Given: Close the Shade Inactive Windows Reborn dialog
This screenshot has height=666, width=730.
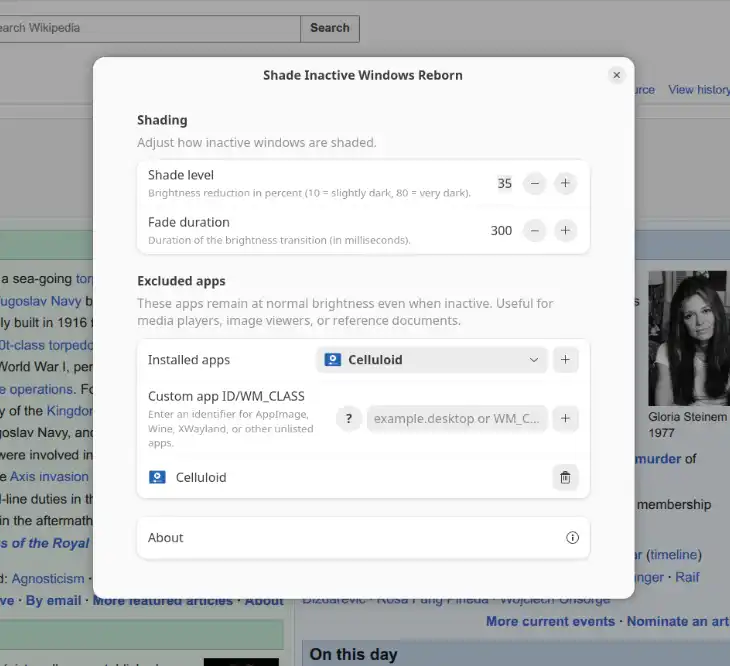Looking at the screenshot, I should coord(616,75).
